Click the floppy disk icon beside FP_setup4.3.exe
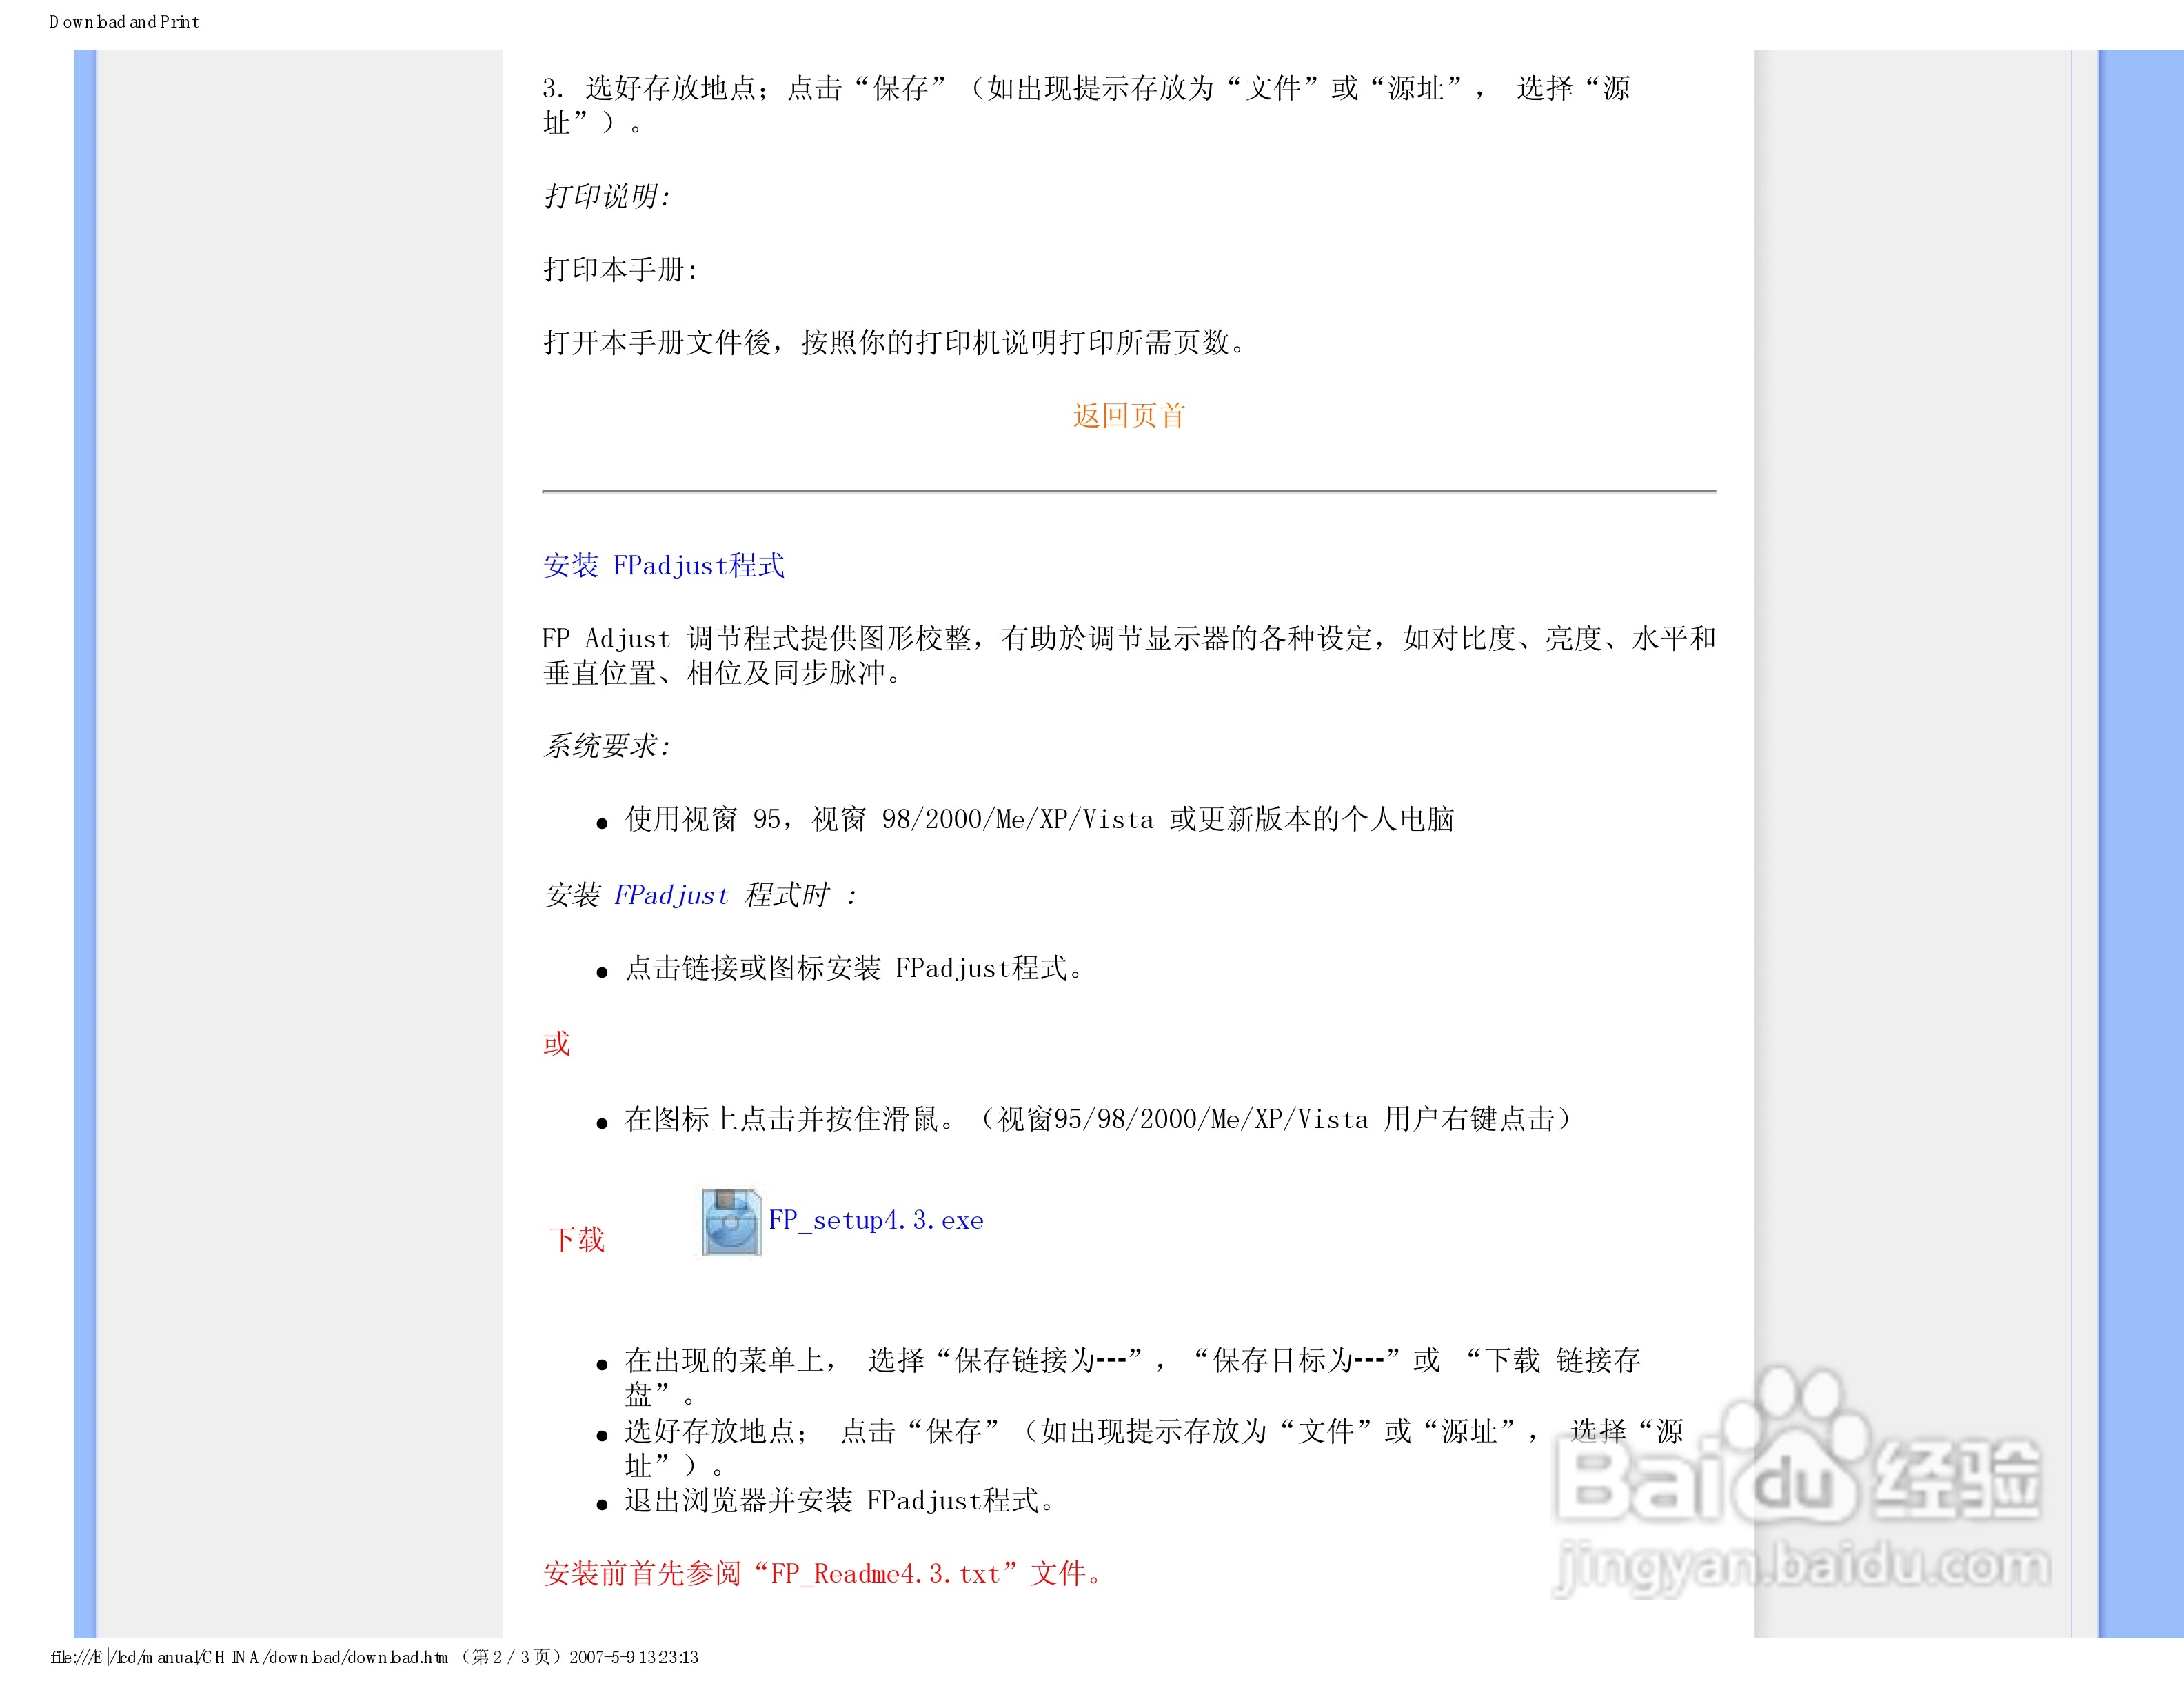The width and height of the screenshot is (2184, 1688). (730, 1222)
